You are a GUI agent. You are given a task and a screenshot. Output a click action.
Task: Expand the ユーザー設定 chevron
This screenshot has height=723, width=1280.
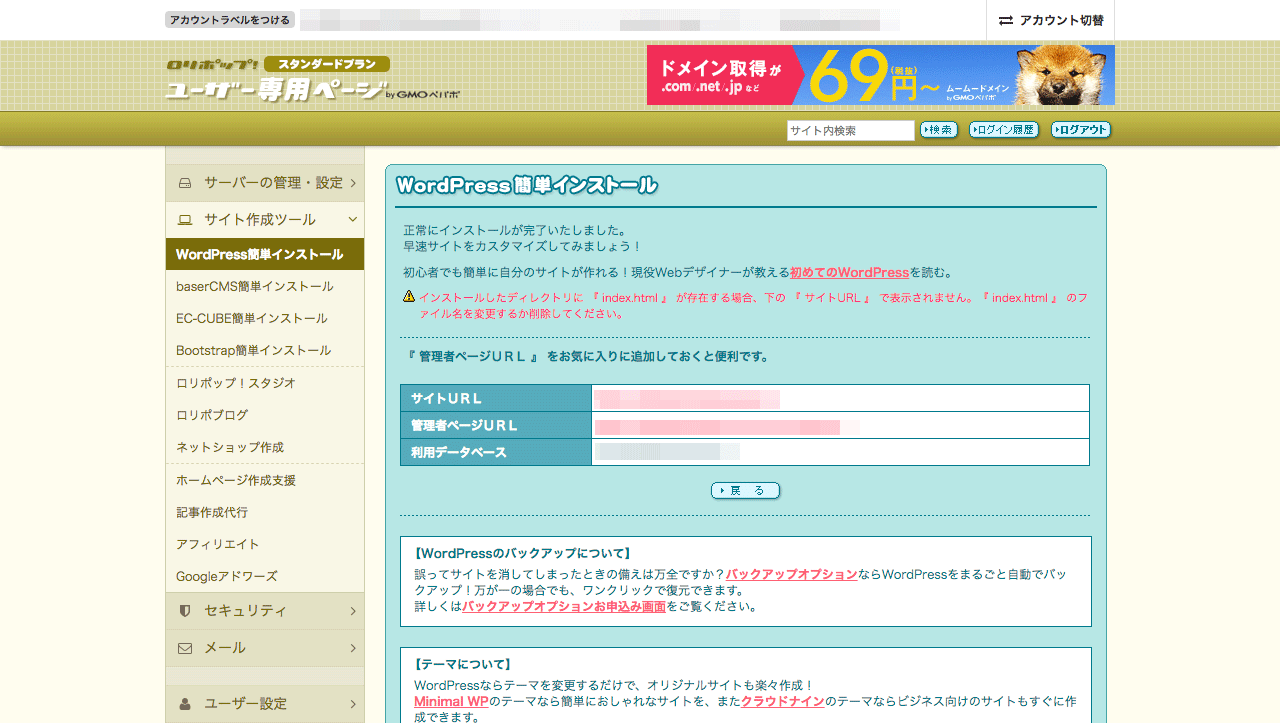tap(353, 704)
